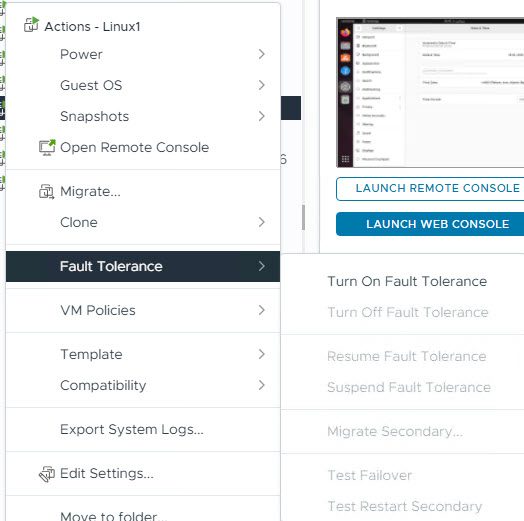
Task: Select Compatibility in the actions menu
Action: pyautogui.click(x=143, y=386)
